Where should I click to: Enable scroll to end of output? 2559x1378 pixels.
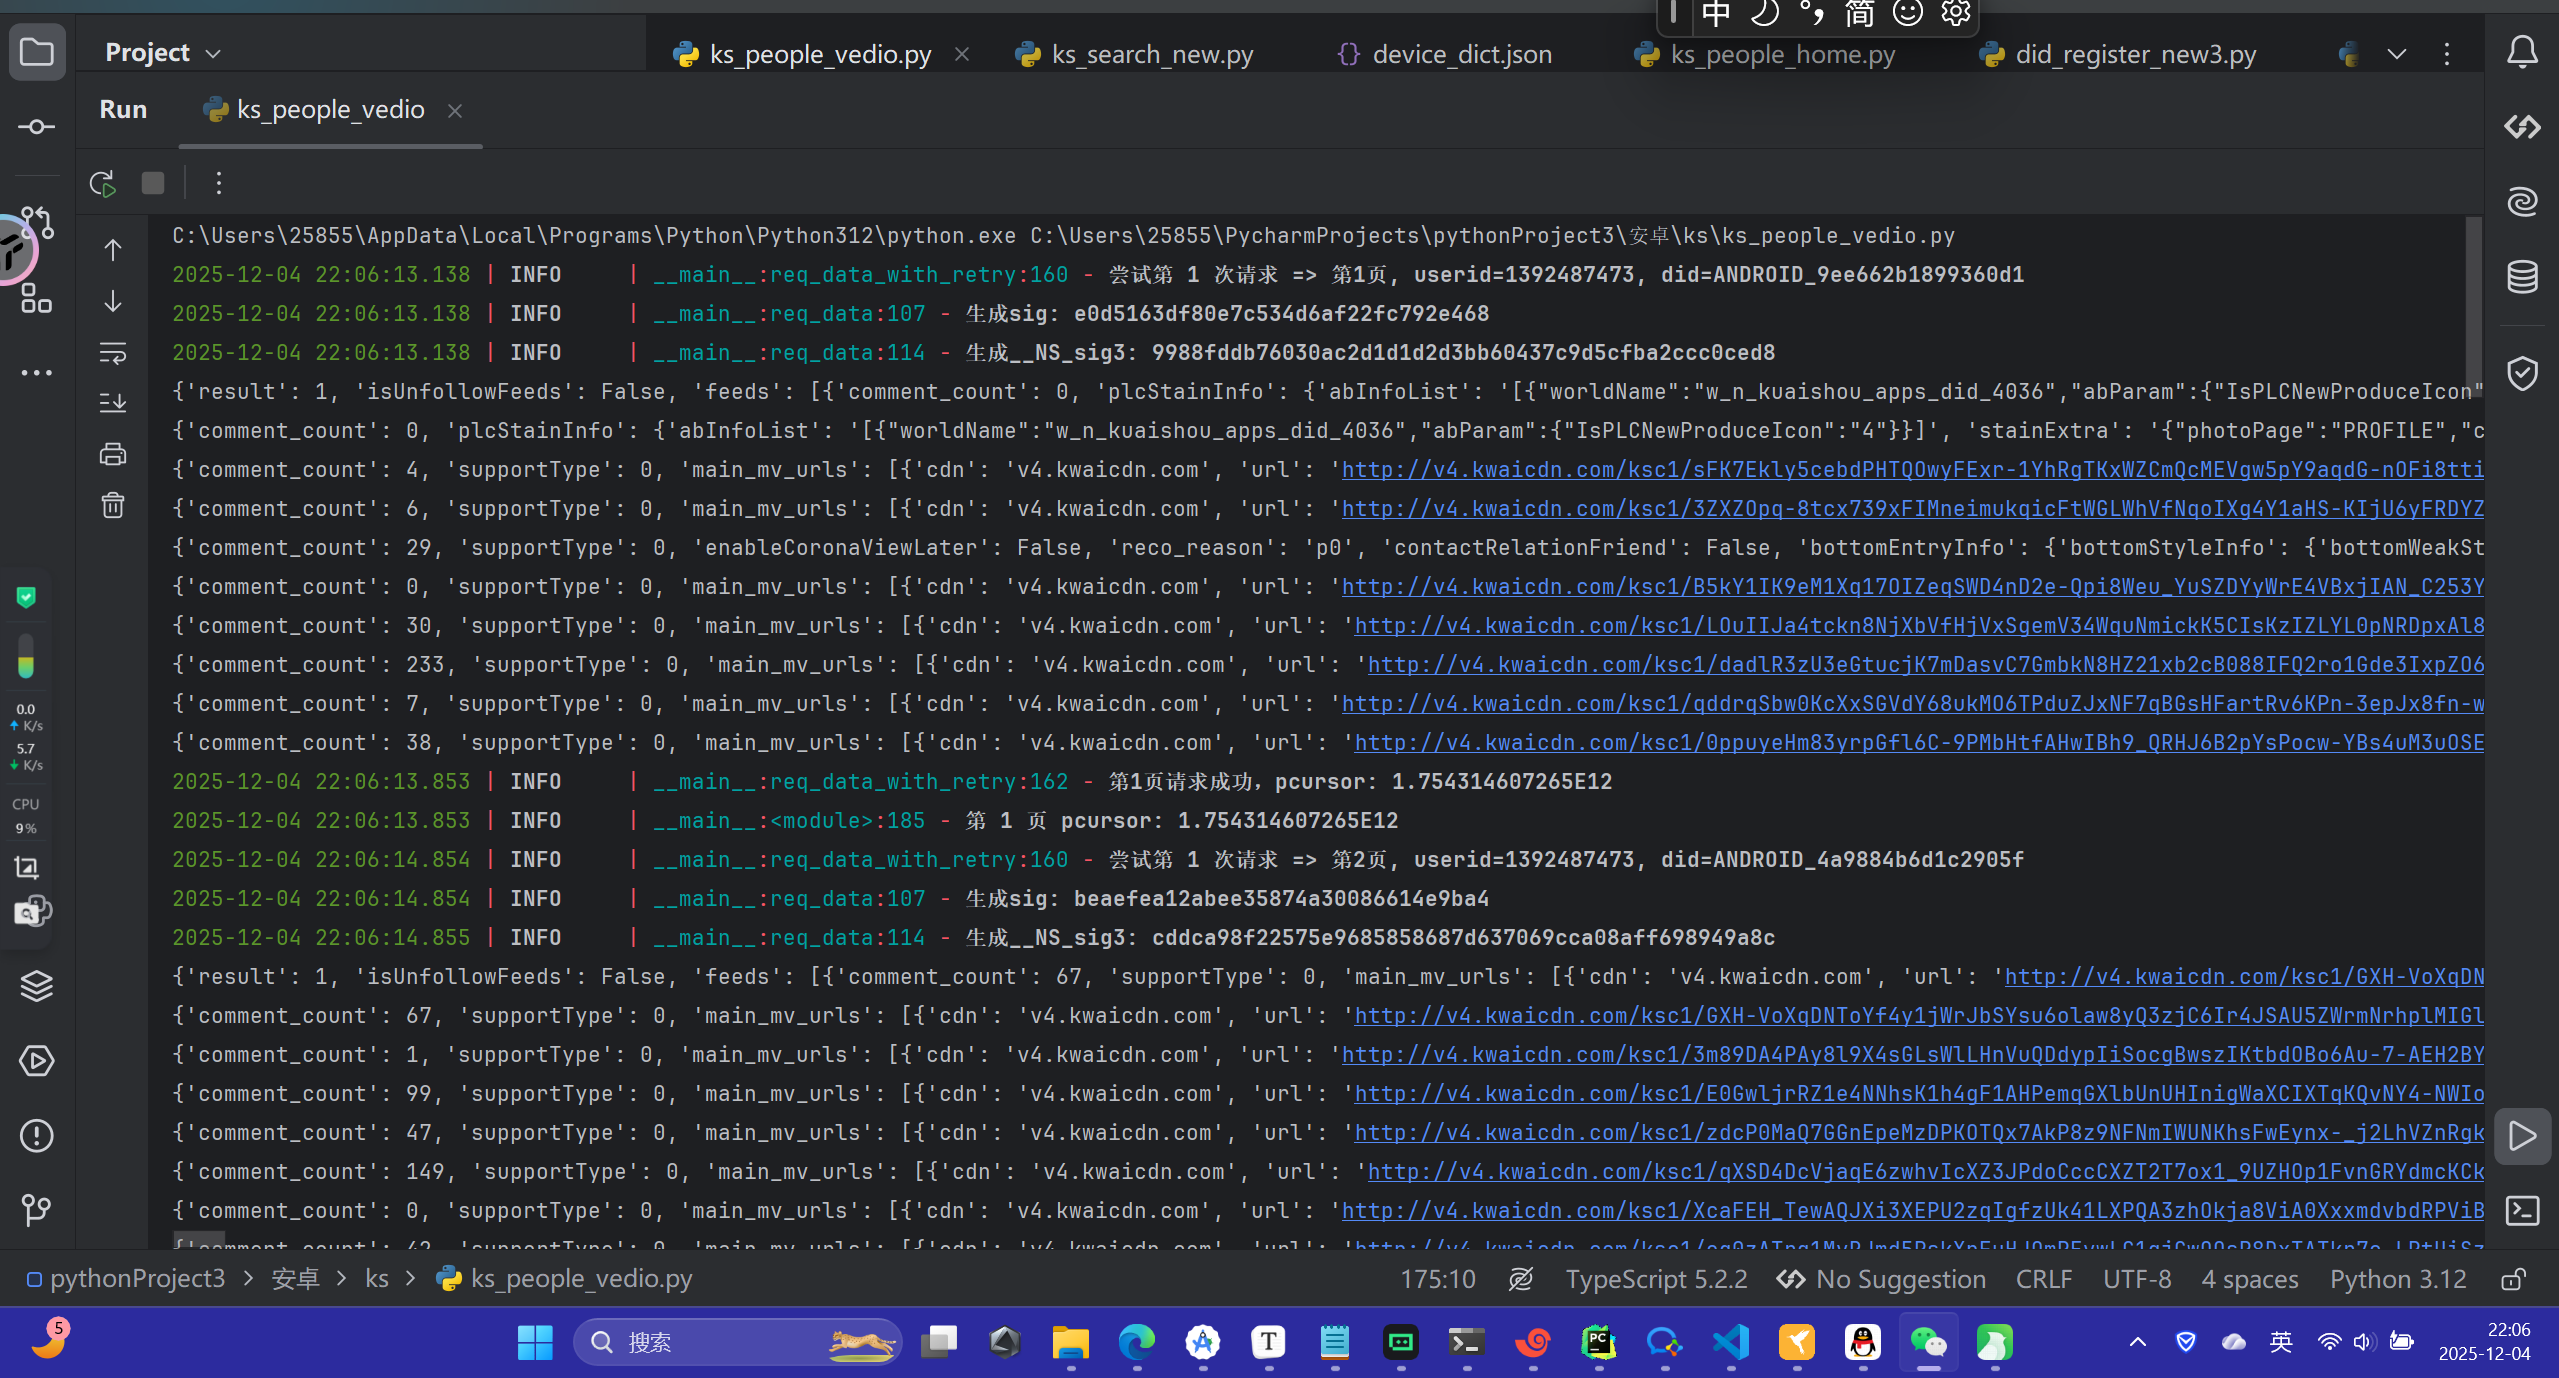tap(113, 403)
